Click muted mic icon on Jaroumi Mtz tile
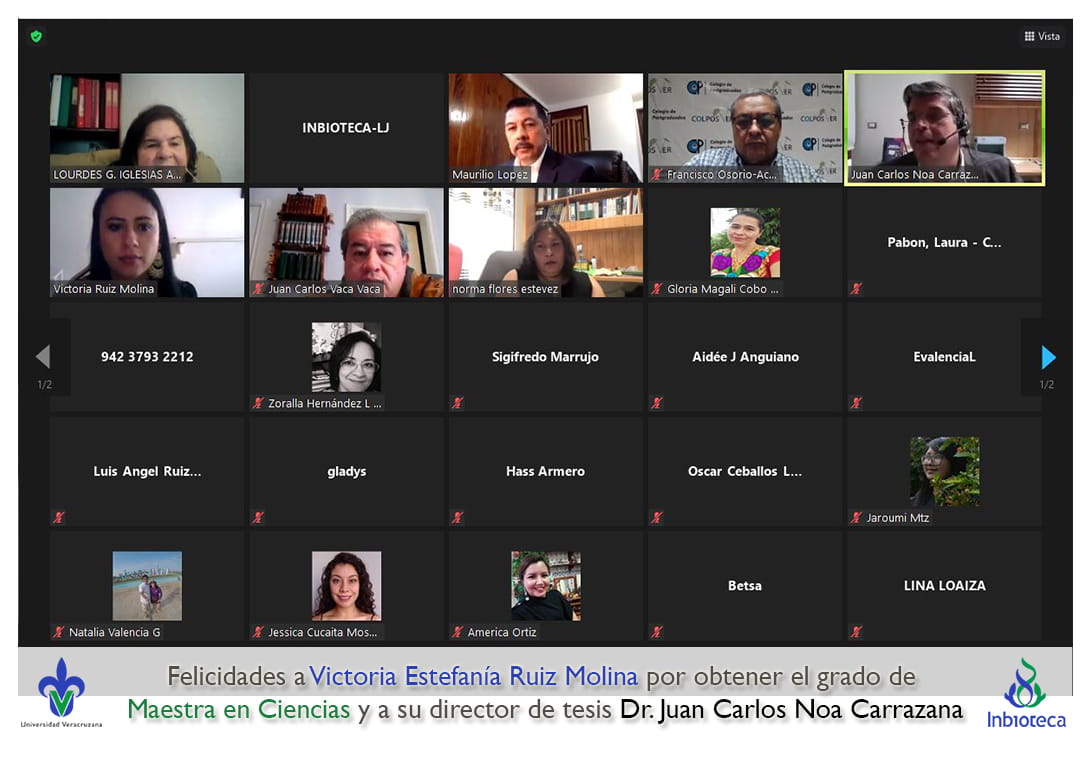Image resolution: width=1090 pixels, height=760 pixels. point(856,518)
